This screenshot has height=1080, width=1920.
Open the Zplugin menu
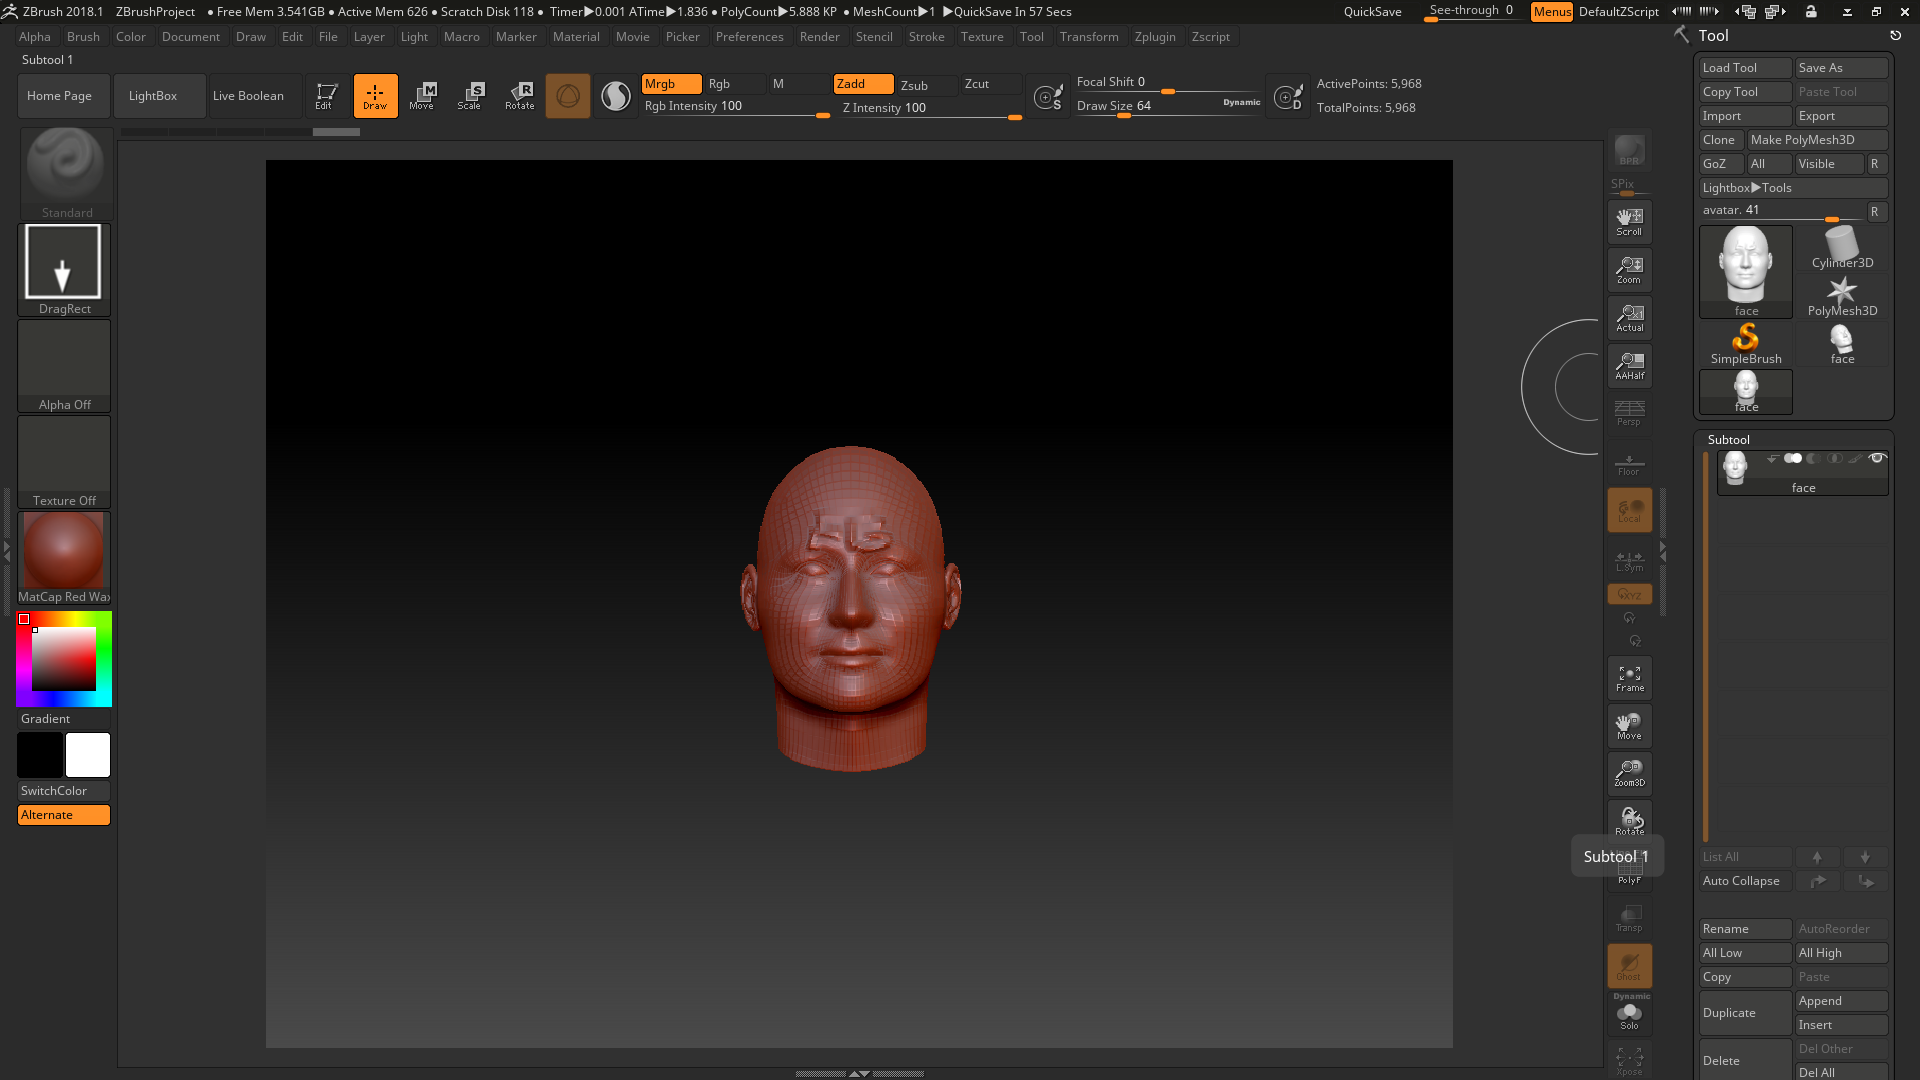(1155, 37)
